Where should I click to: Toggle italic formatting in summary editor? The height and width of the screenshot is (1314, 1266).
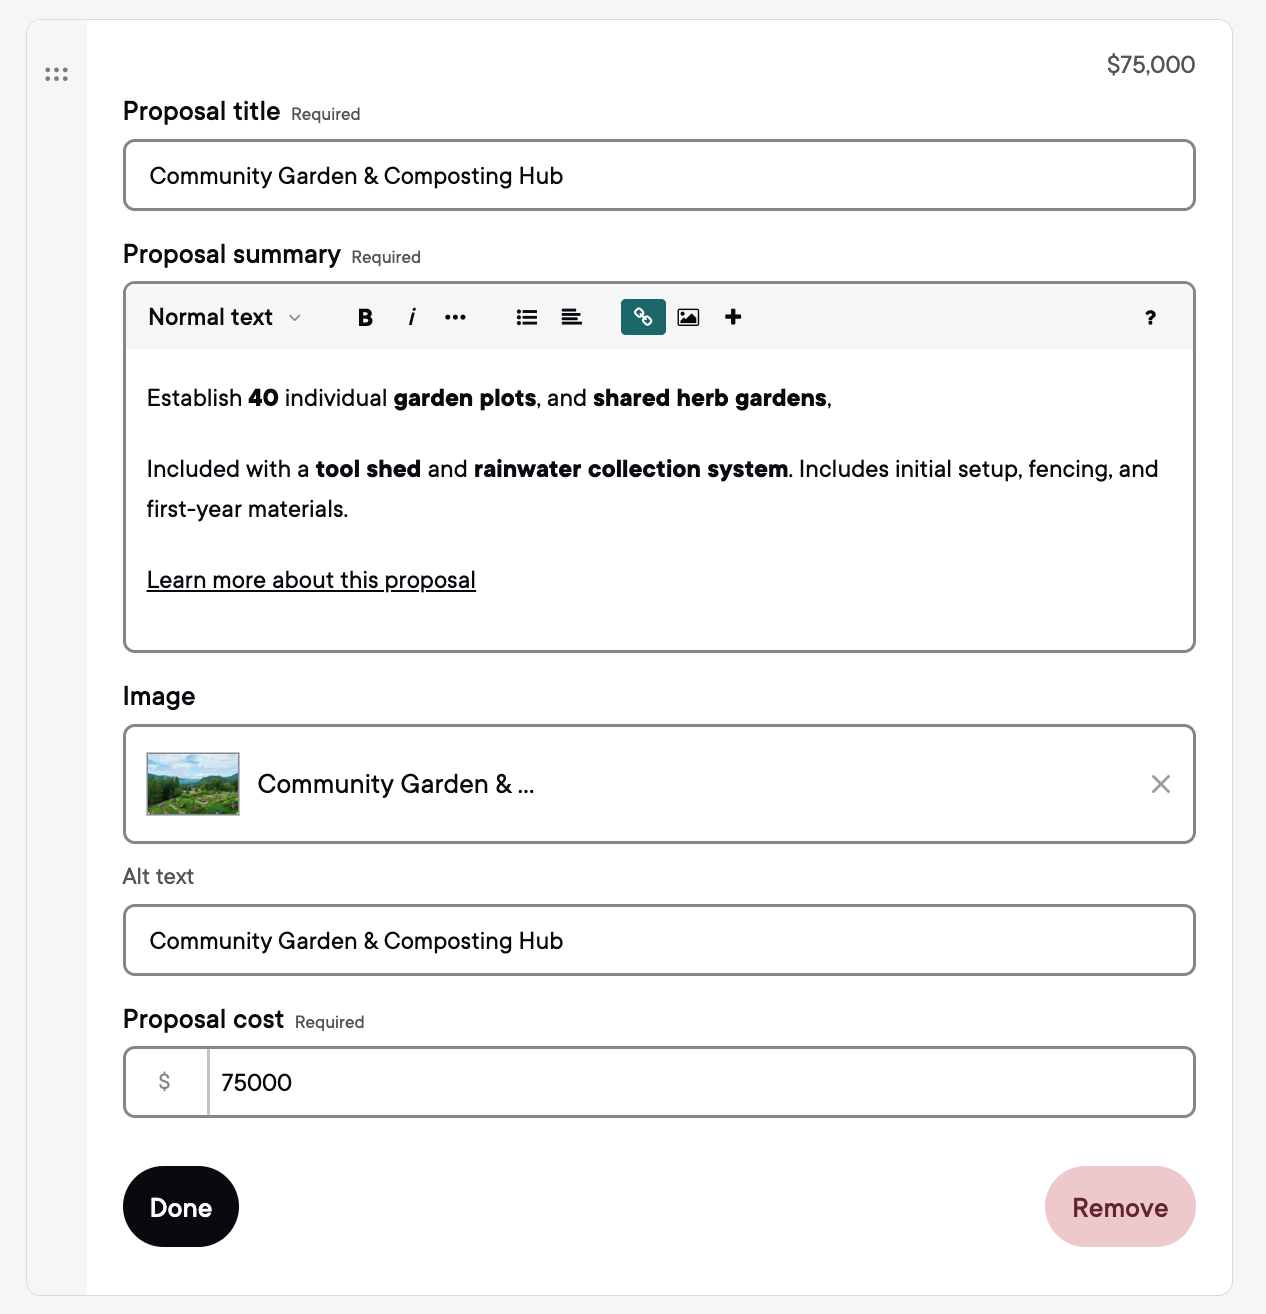pyautogui.click(x=411, y=317)
